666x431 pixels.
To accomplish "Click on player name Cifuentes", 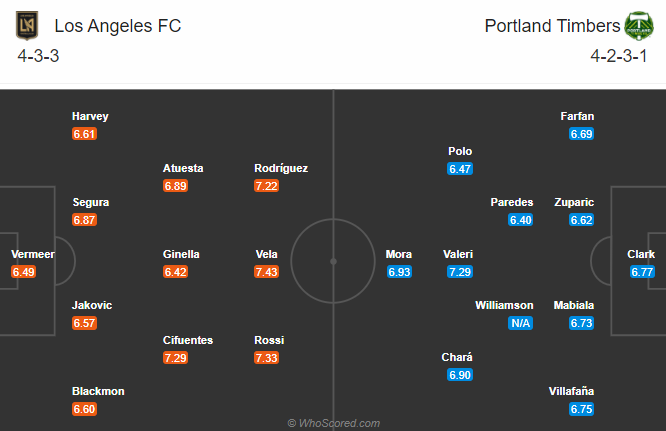I will coord(188,340).
